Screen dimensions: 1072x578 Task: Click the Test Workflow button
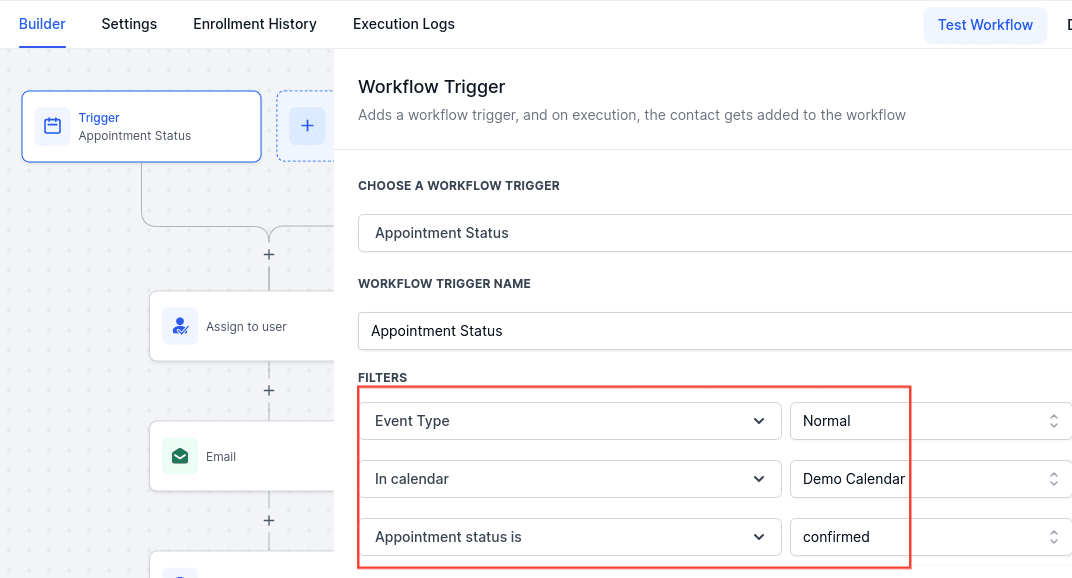(x=984, y=25)
